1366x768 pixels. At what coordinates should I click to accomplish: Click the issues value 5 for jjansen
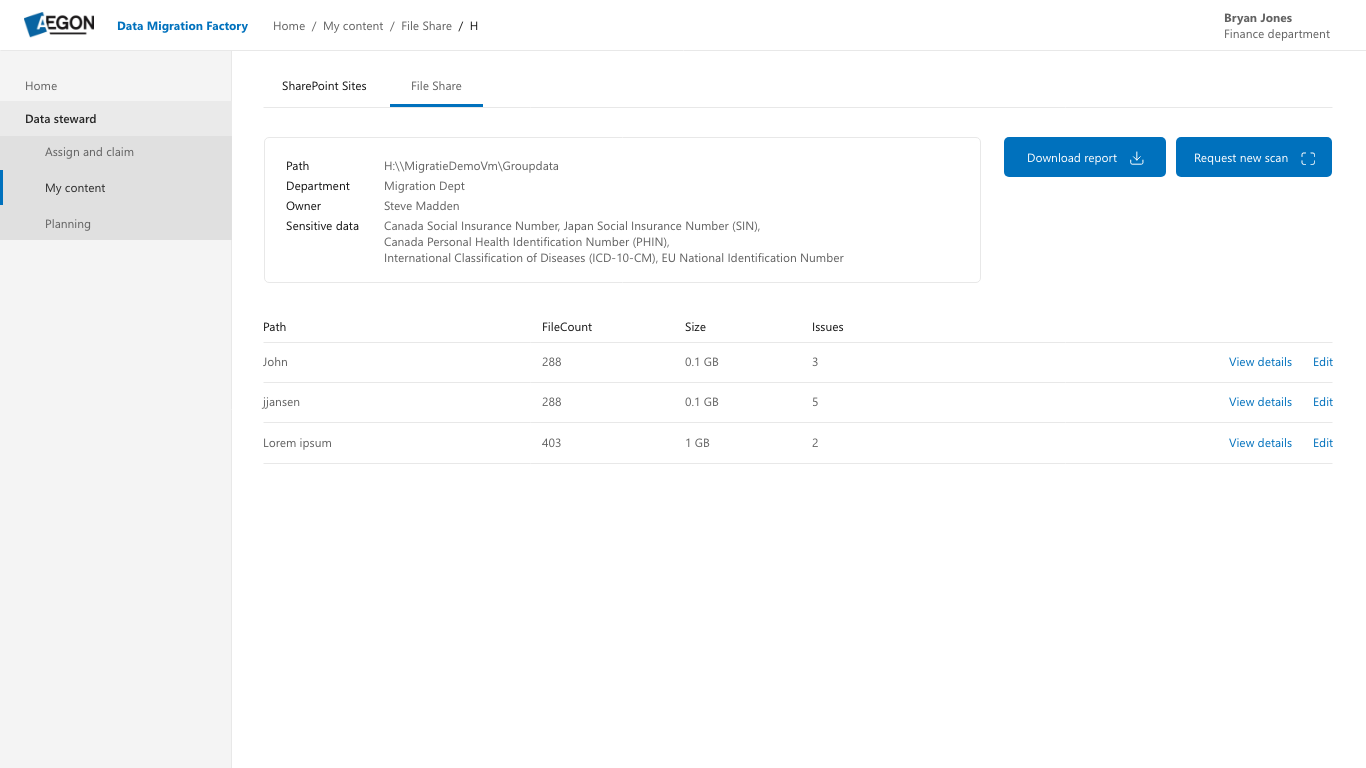[x=815, y=402]
